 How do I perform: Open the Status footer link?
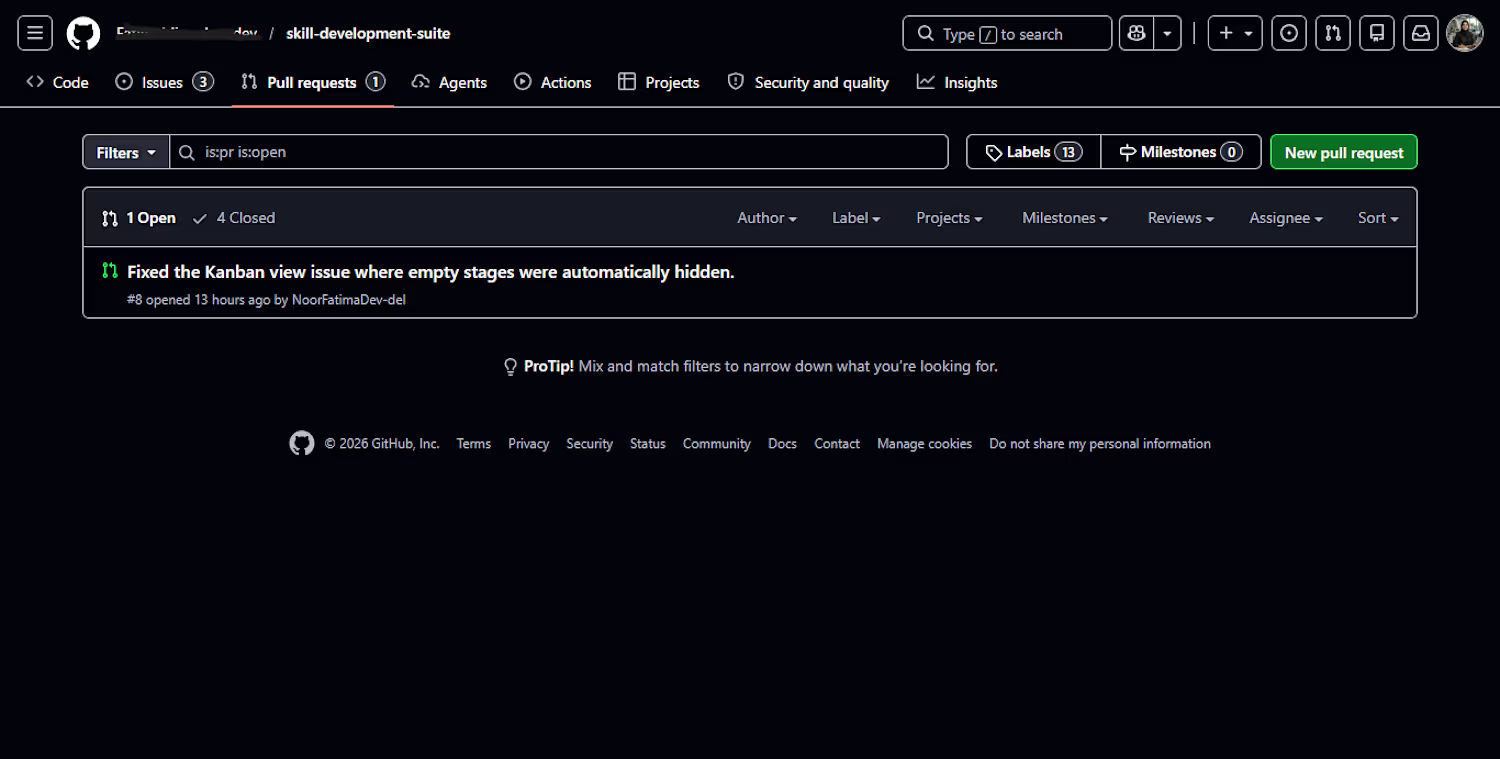click(648, 444)
